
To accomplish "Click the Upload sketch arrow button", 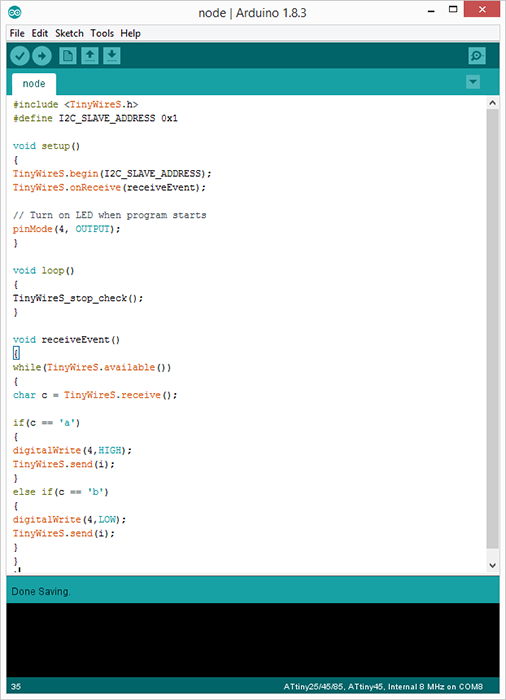I will [x=42, y=56].
